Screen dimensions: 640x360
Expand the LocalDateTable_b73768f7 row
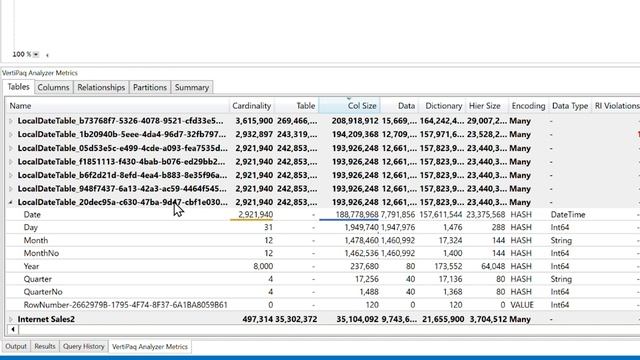click(x=11, y=121)
